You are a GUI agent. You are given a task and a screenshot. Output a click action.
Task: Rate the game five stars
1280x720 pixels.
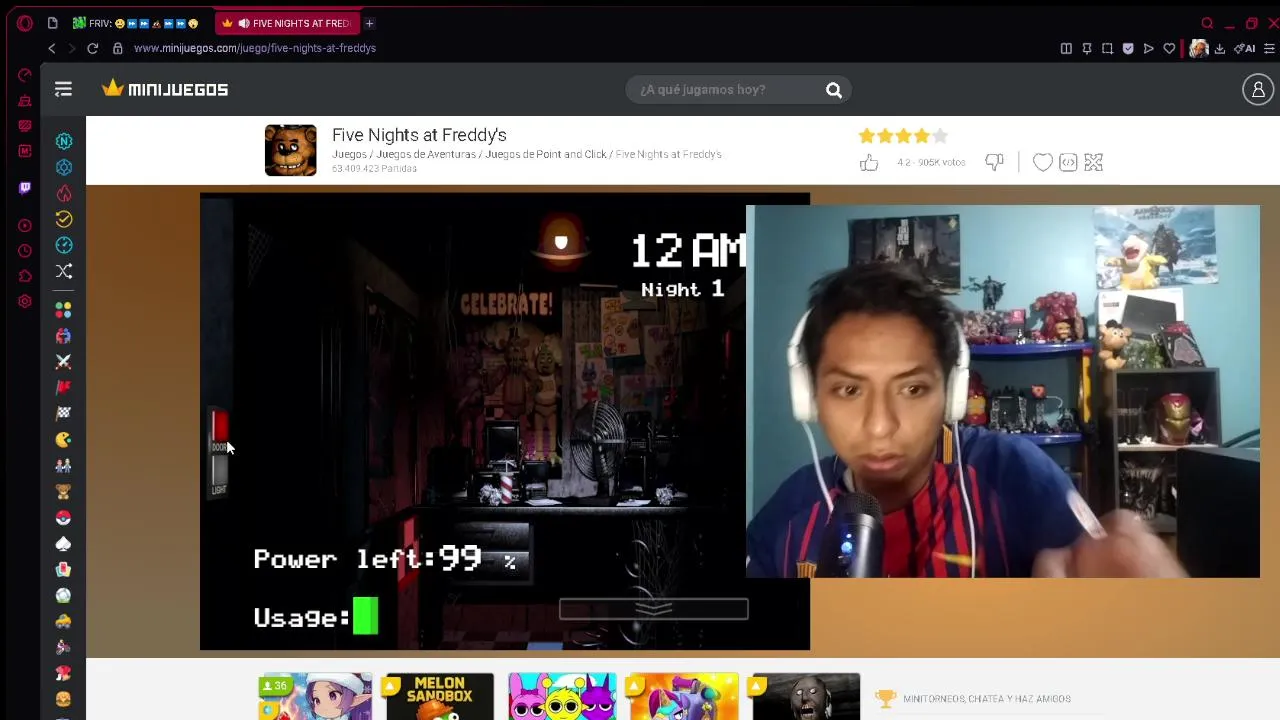pos(939,136)
